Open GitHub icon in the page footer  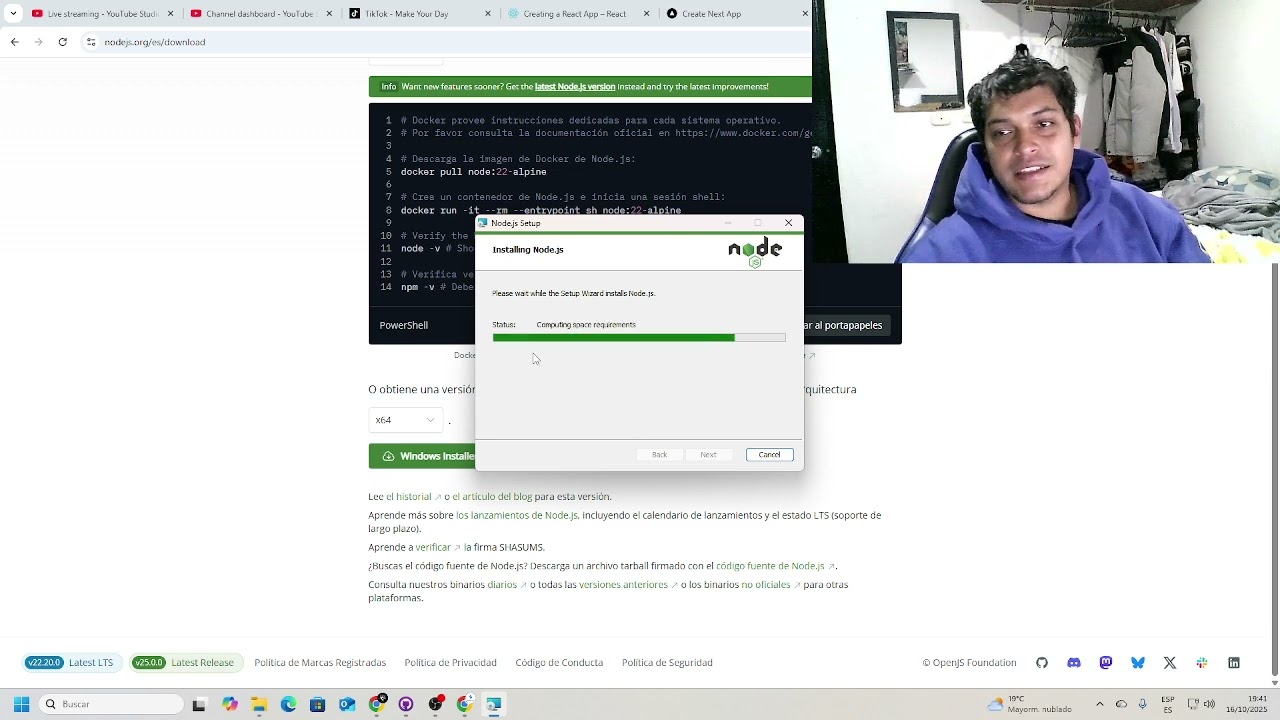pyautogui.click(x=1042, y=663)
